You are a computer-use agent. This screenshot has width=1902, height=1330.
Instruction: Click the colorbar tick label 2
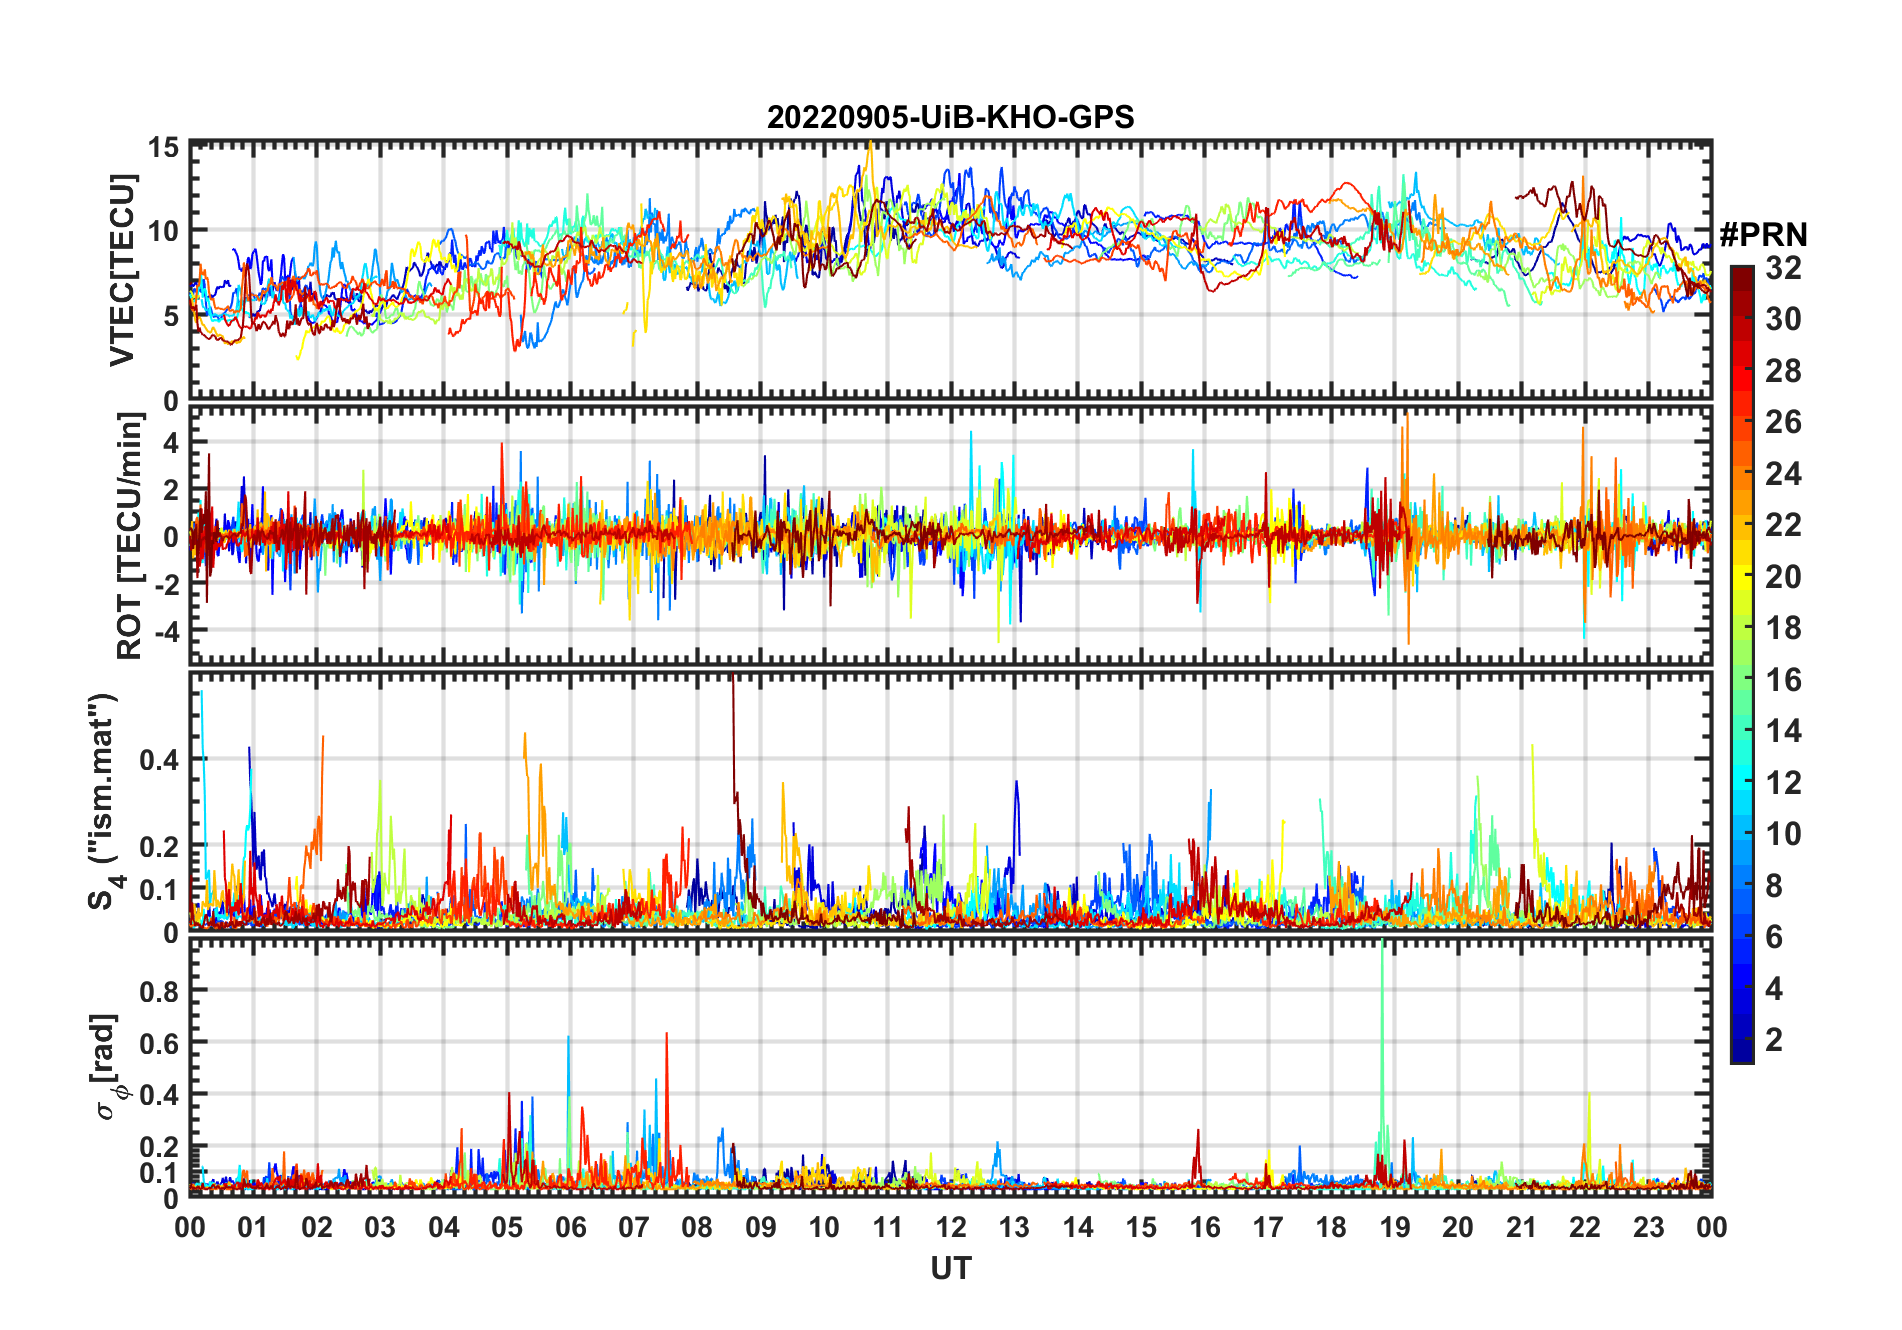(1774, 1040)
